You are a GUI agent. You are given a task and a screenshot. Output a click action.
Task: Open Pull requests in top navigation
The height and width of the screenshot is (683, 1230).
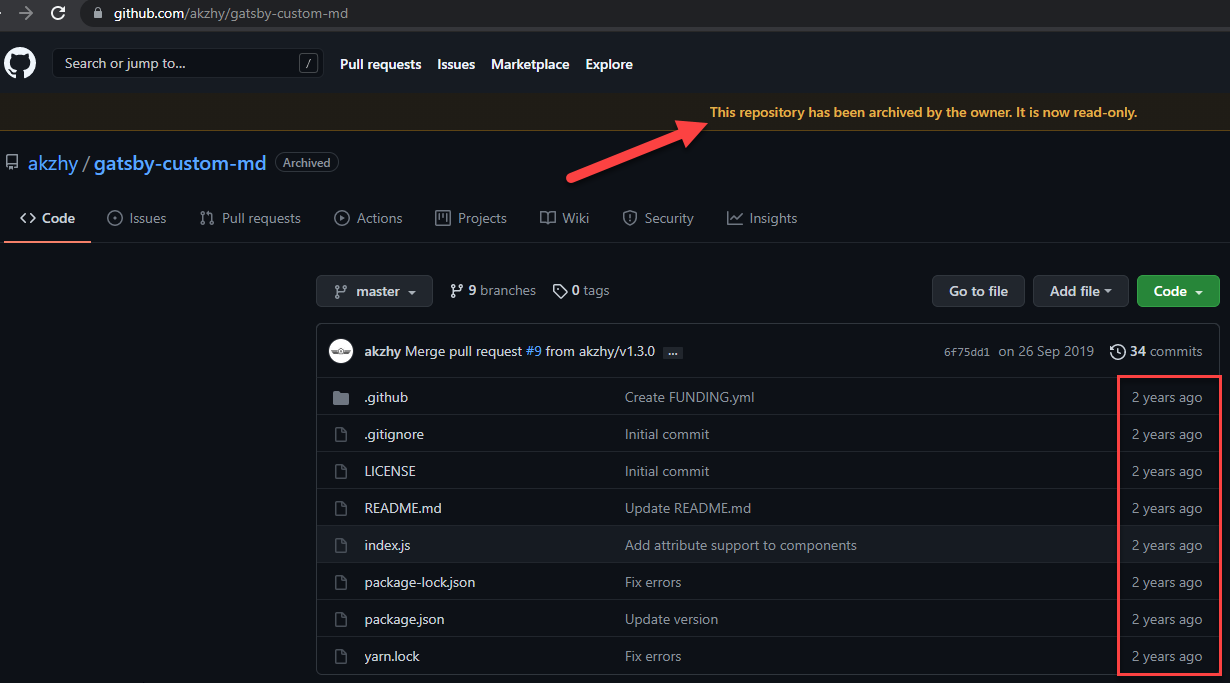380,64
